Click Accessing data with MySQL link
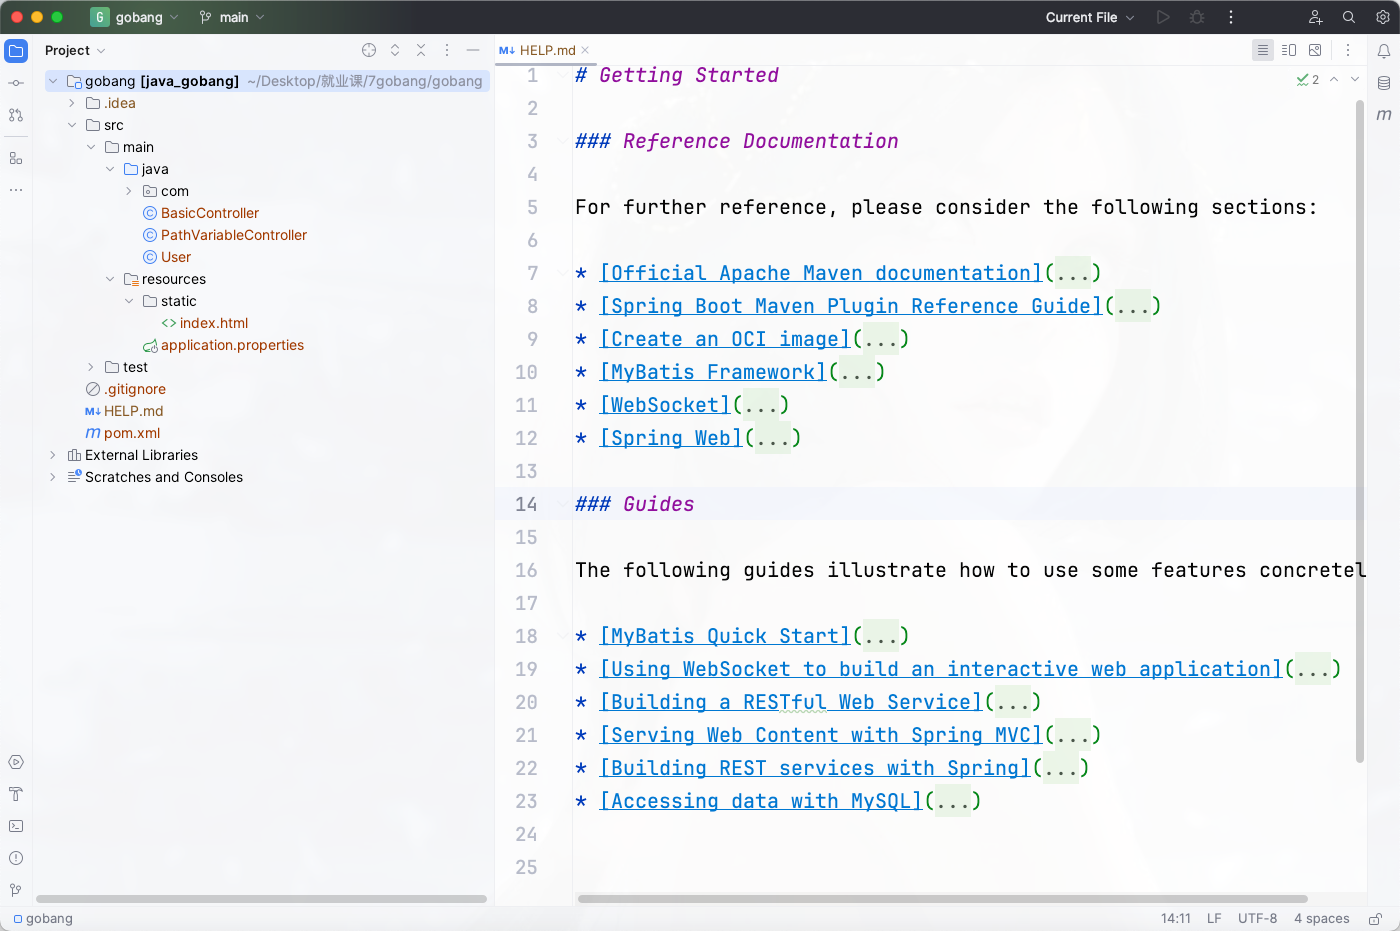 [x=761, y=801]
